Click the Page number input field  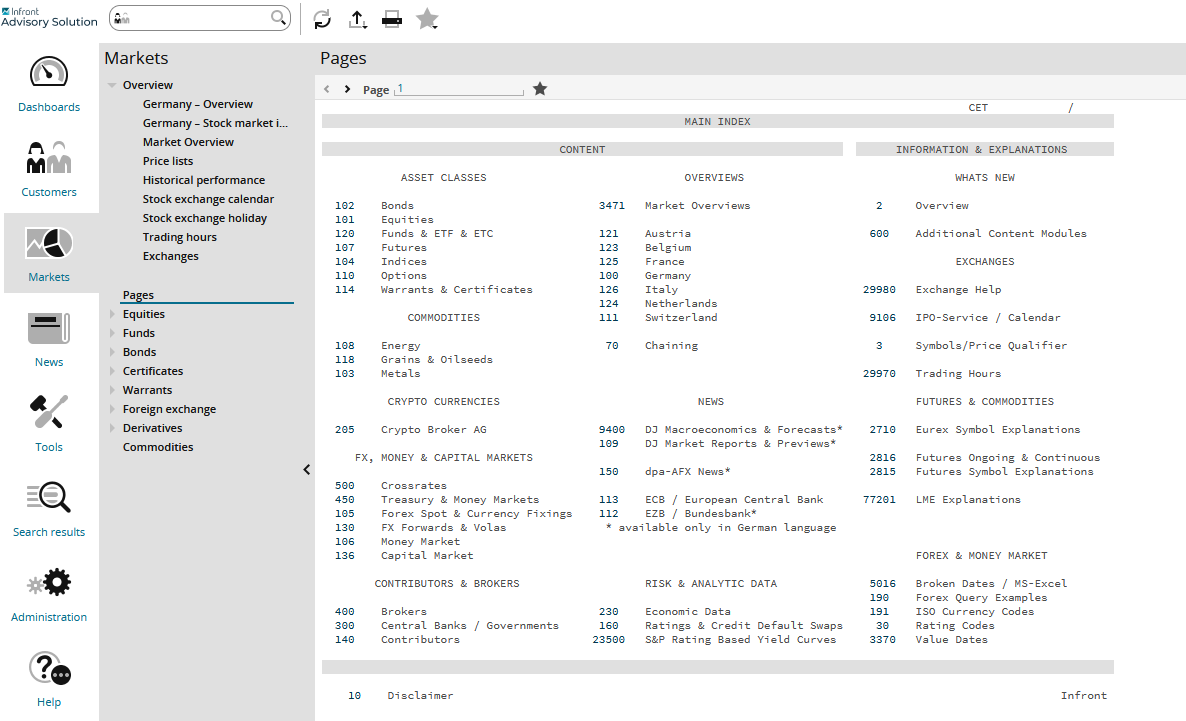point(458,89)
